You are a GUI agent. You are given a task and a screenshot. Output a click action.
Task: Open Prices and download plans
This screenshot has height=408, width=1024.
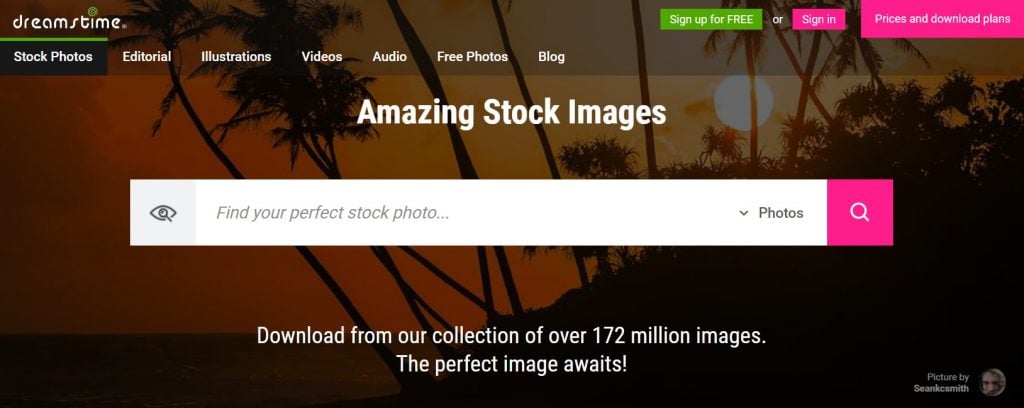[x=942, y=19]
